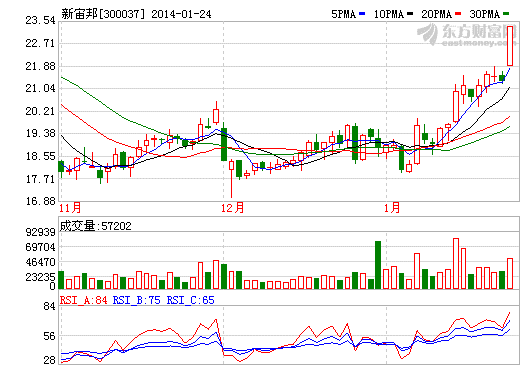
Task: Click the 22.71 price axis label
Action: tap(40, 43)
